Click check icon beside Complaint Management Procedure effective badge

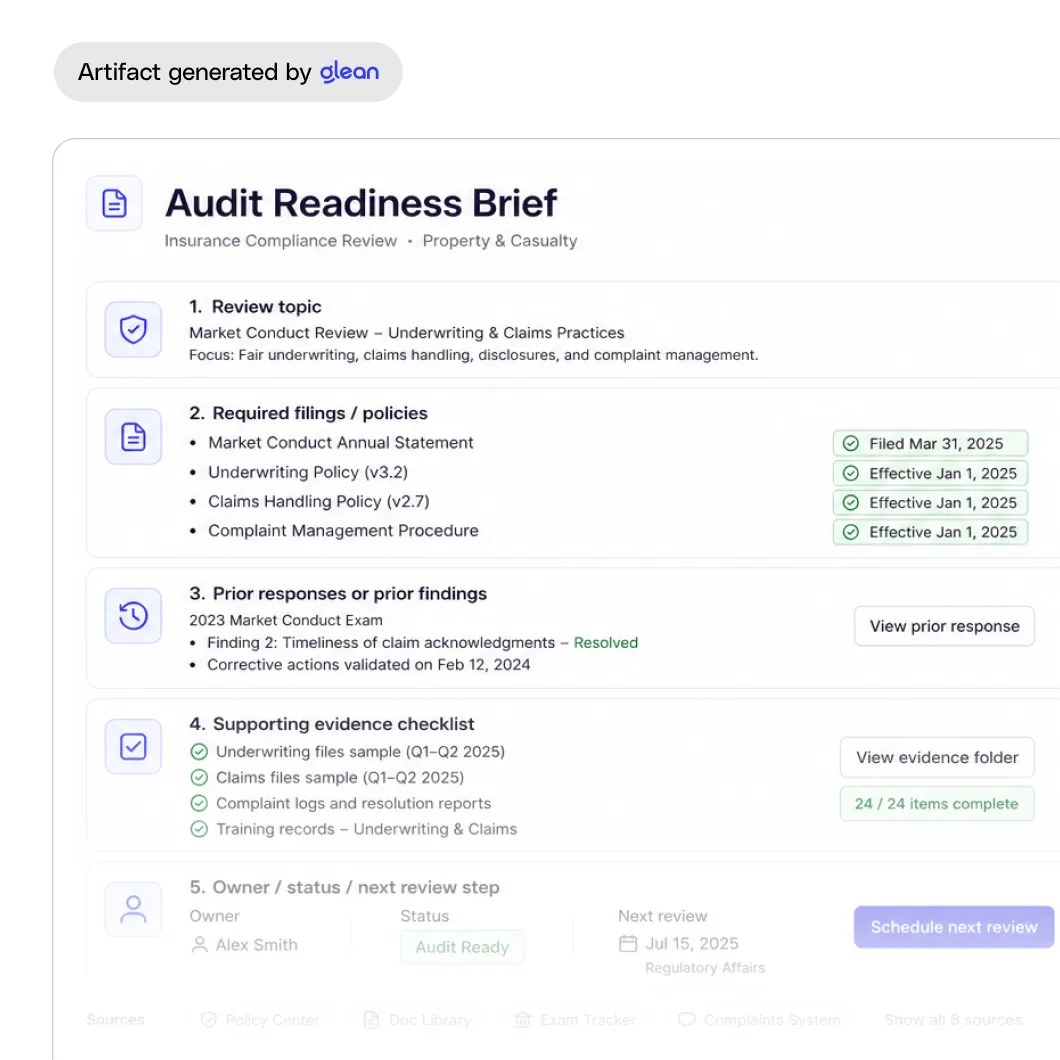click(851, 532)
